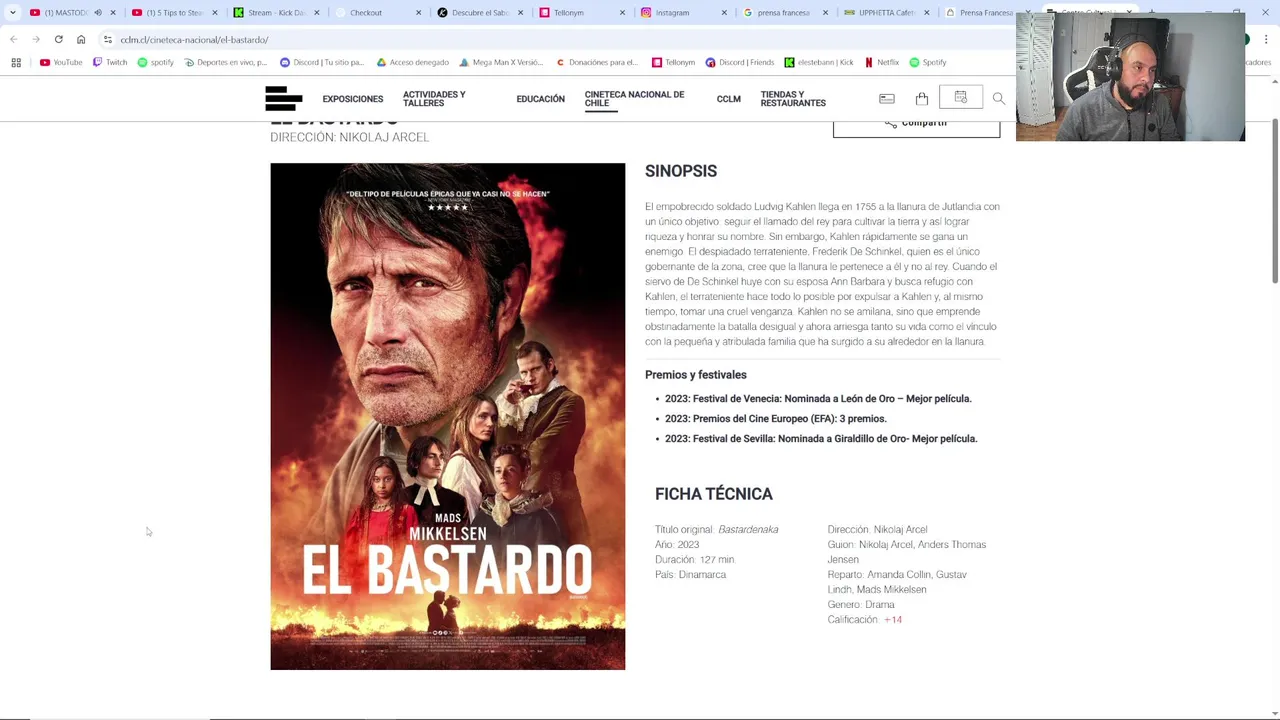The image size is (1280, 720).
Task: Mute the MASTODON tab speaker icon
Action: point(98,12)
